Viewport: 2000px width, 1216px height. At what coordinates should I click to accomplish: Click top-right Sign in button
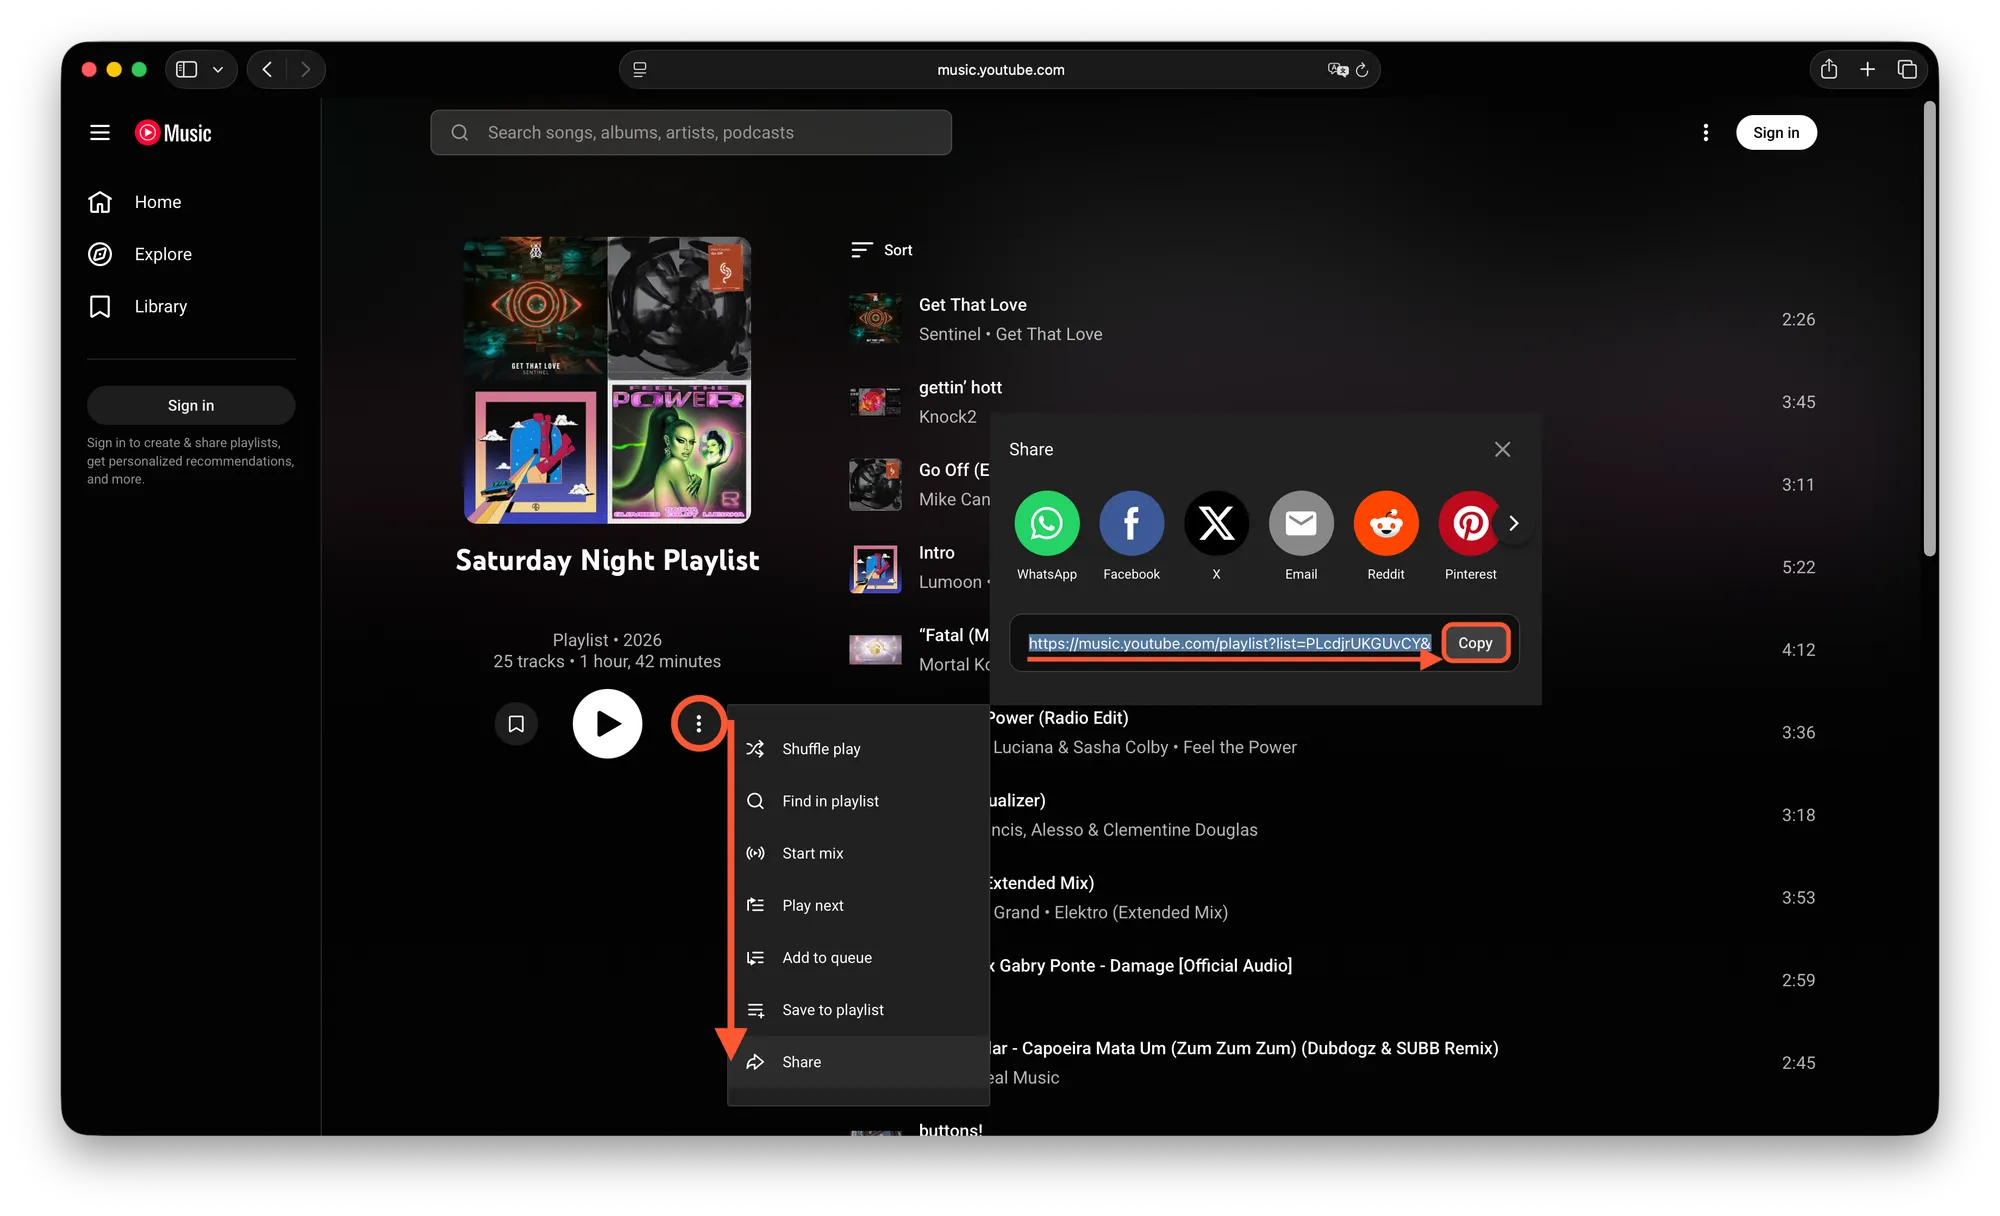pyautogui.click(x=1776, y=133)
